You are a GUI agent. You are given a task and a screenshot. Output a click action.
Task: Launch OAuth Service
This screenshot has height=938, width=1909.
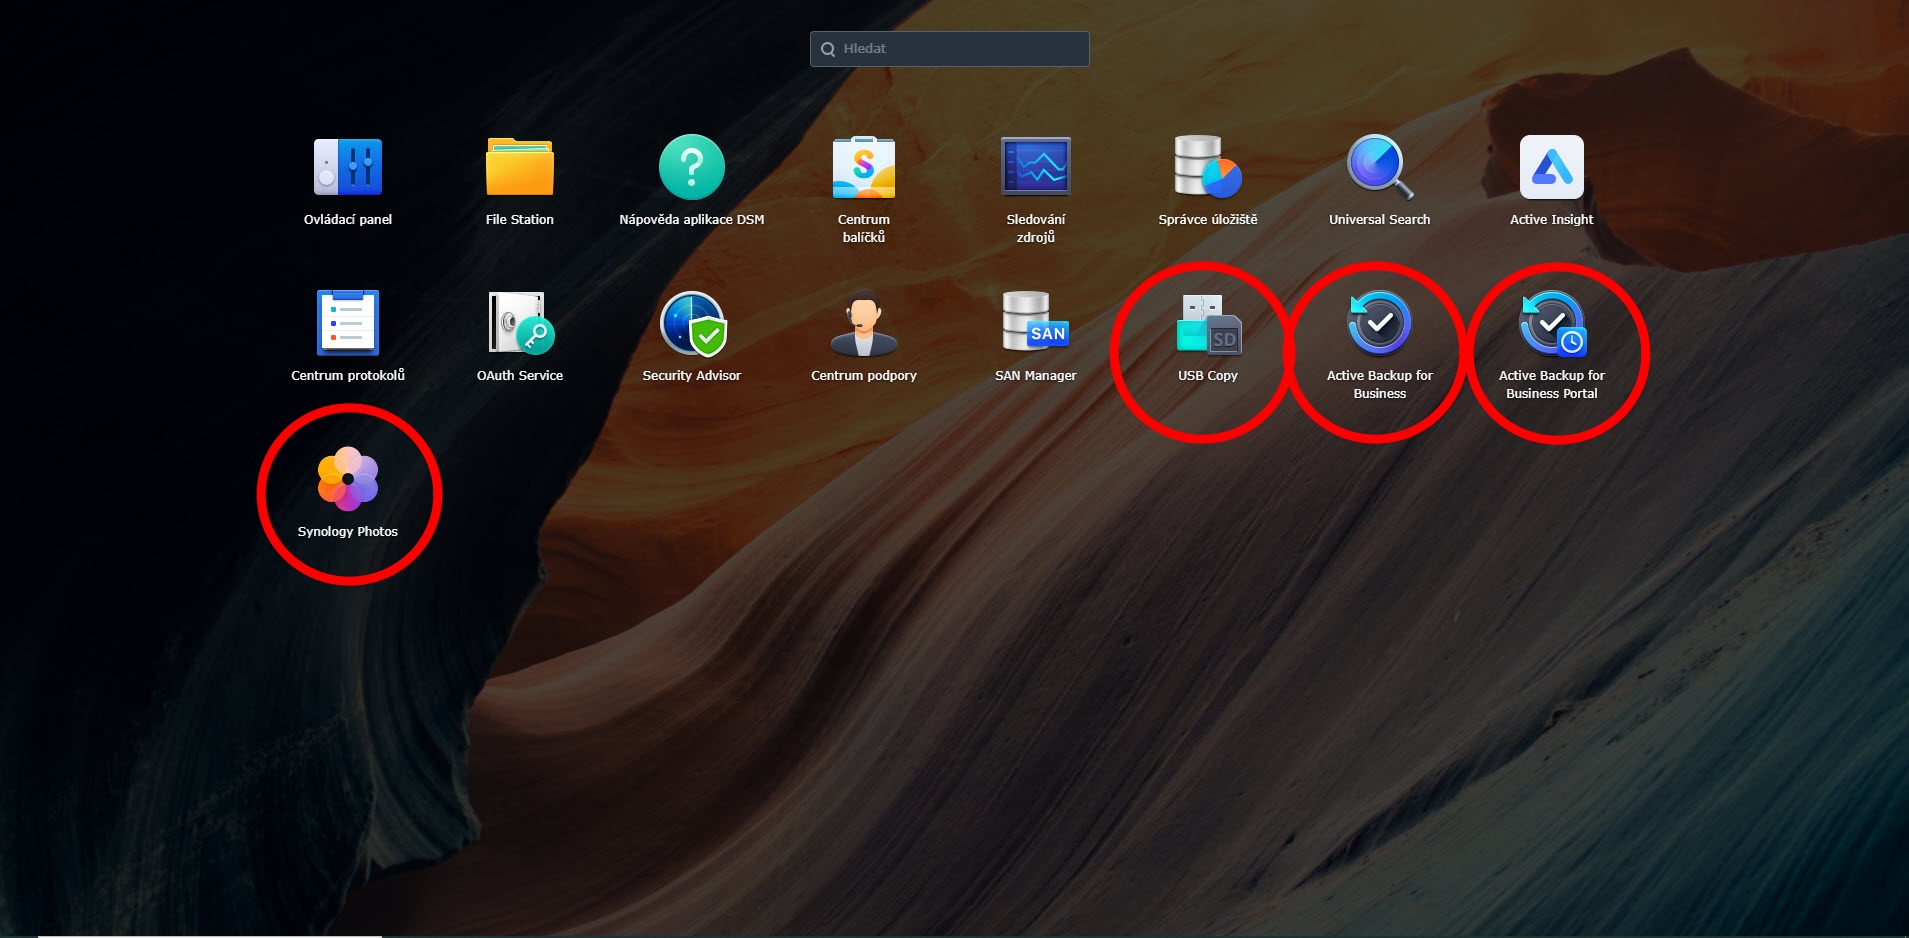(x=519, y=324)
